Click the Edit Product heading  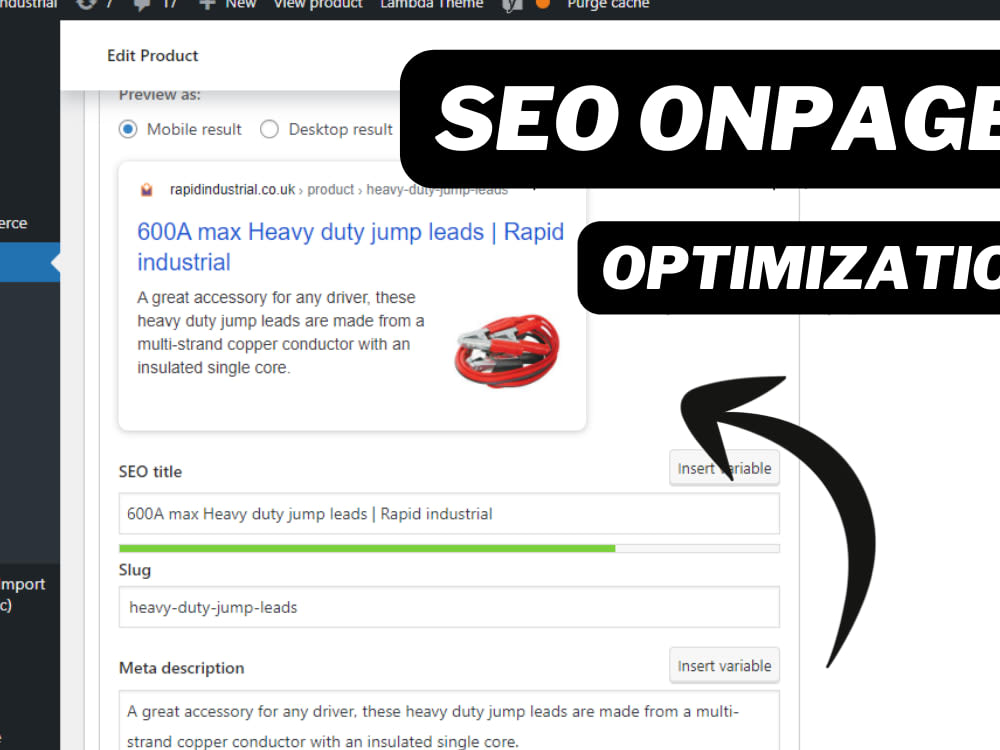[152, 55]
